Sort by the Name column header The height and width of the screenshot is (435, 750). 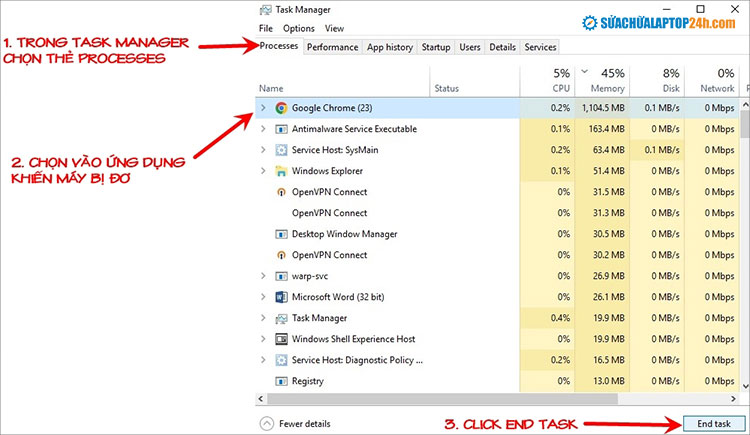tap(271, 89)
